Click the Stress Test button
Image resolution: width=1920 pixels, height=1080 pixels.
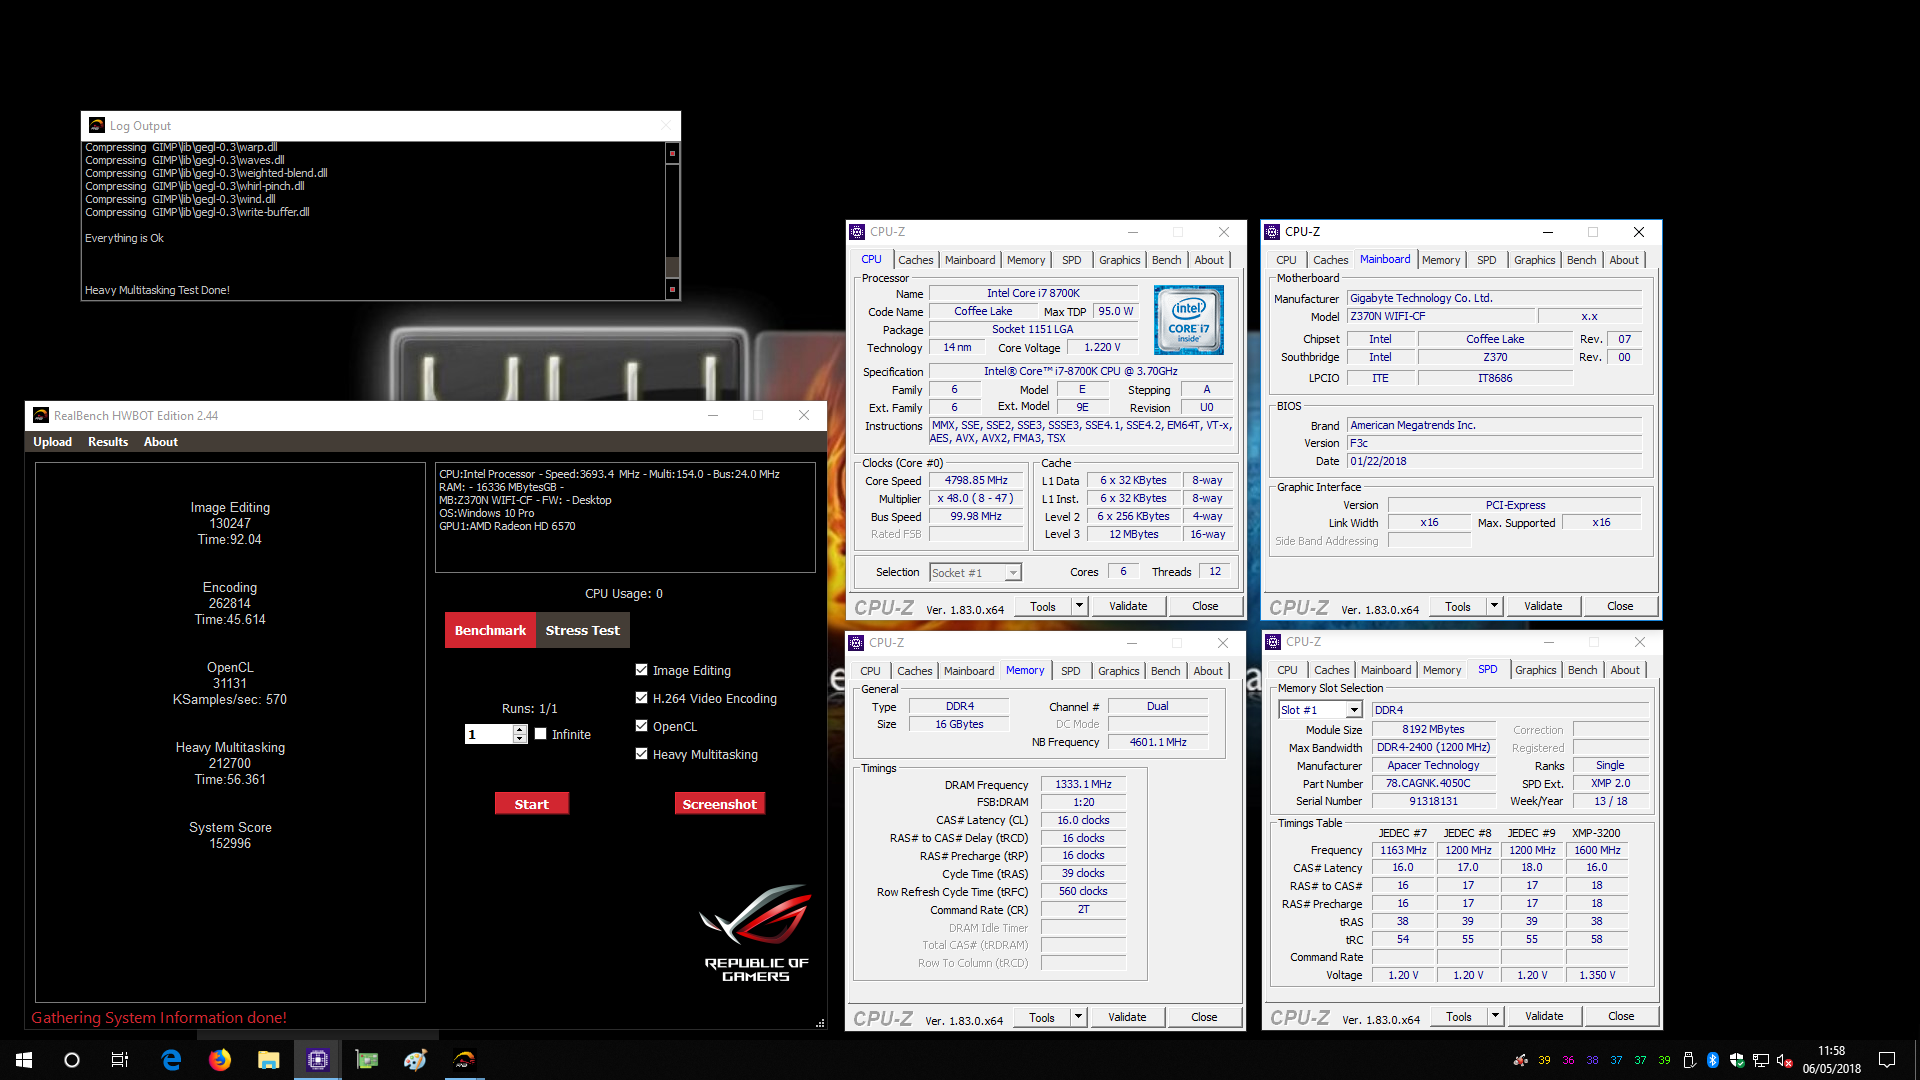click(x=583, y=630)
